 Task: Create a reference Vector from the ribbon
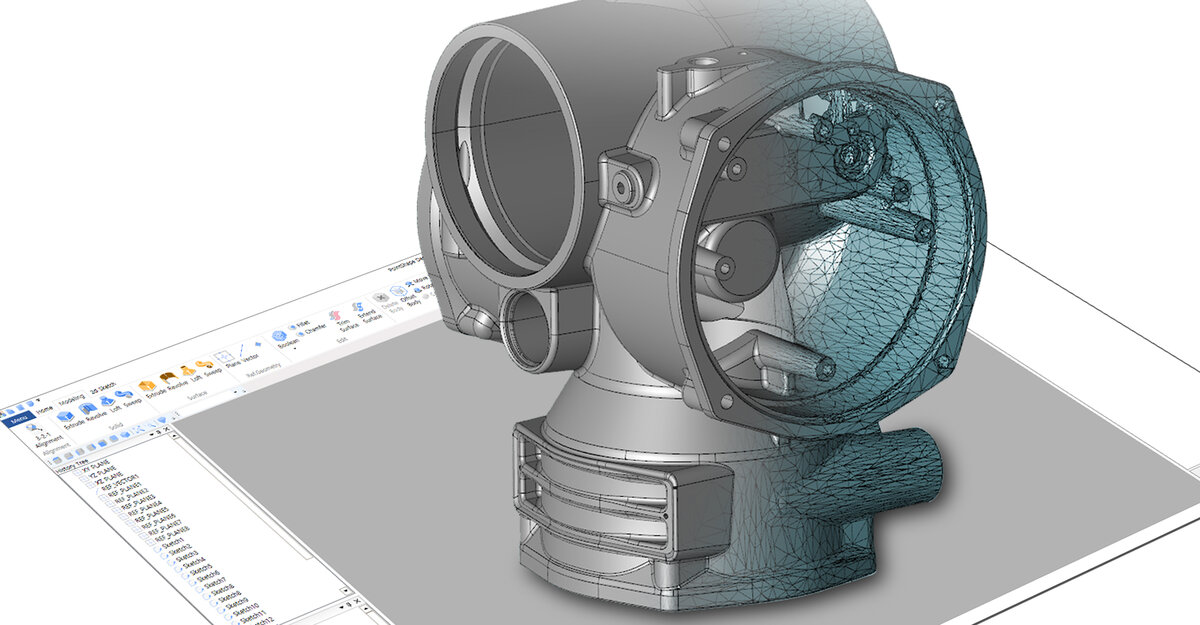click(246, 354)
